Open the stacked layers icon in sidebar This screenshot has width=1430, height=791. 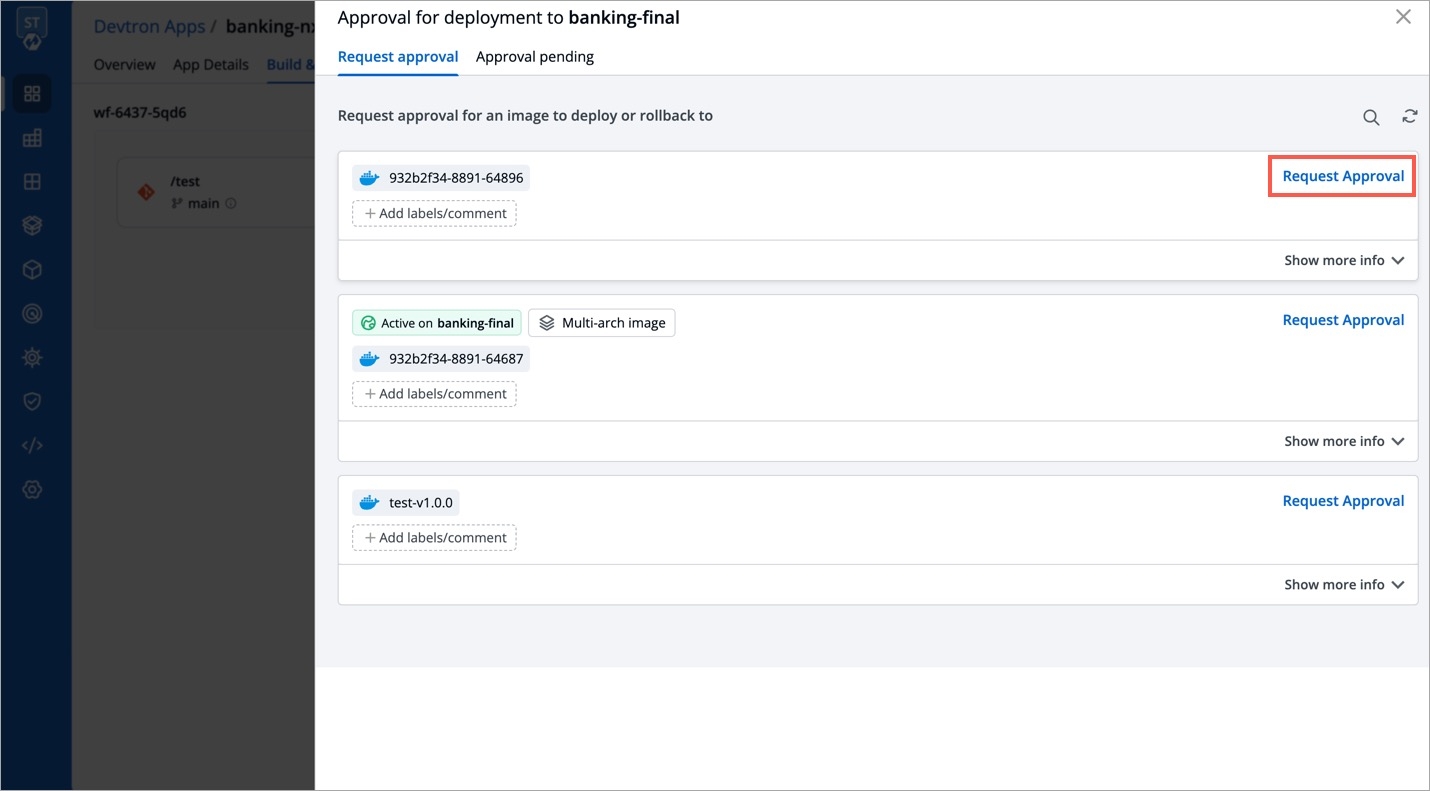pyautogui.click(x=32, y=226)
